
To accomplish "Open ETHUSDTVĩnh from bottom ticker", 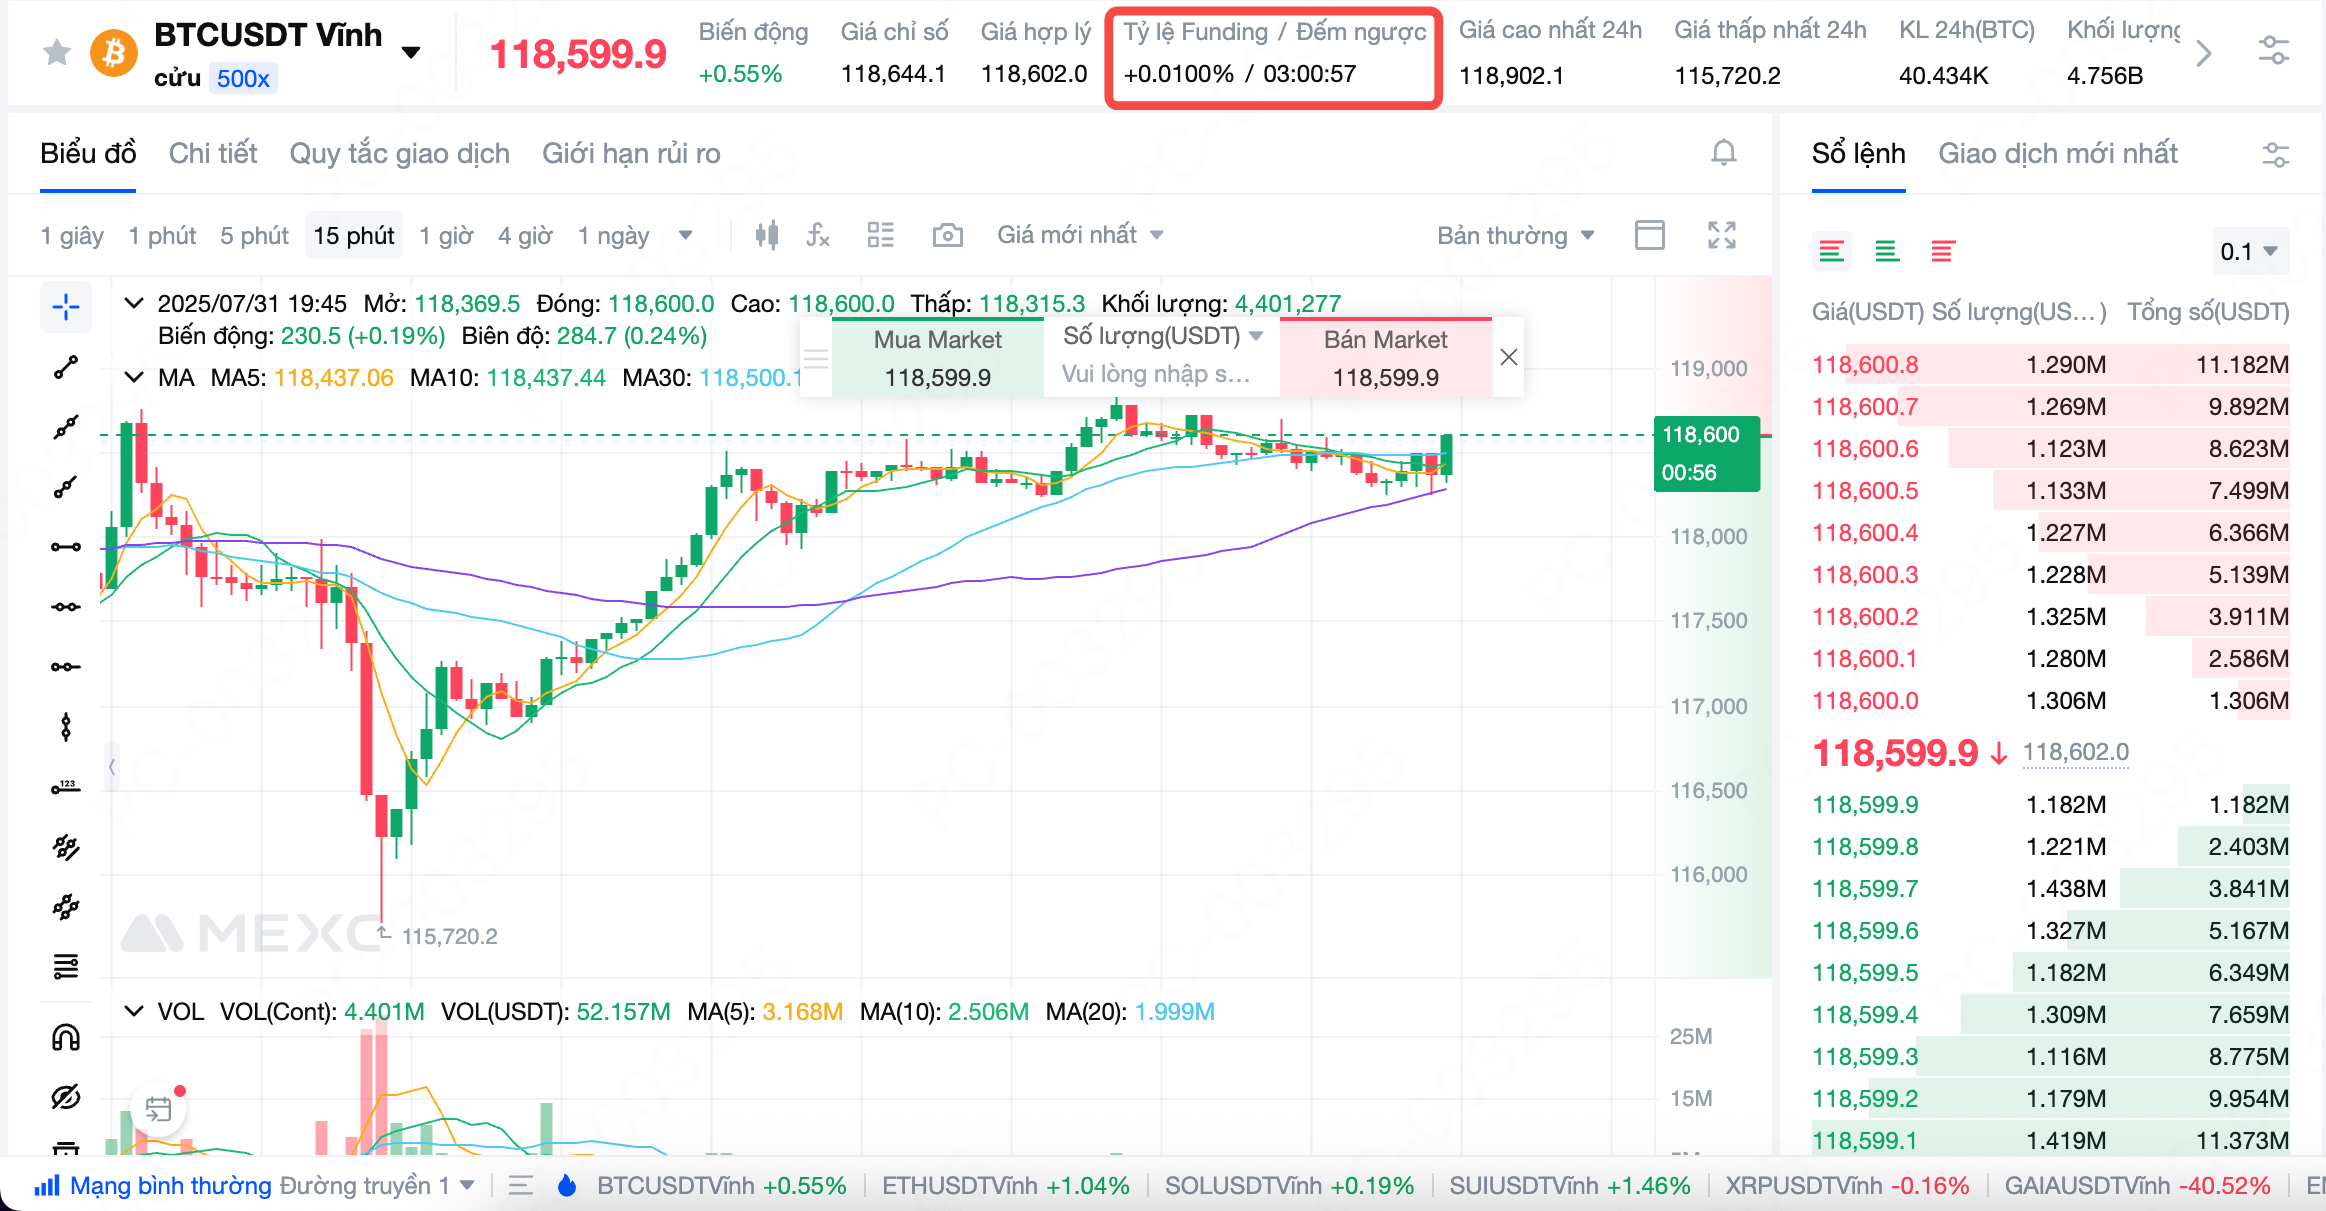I will coord(1005,1185).
